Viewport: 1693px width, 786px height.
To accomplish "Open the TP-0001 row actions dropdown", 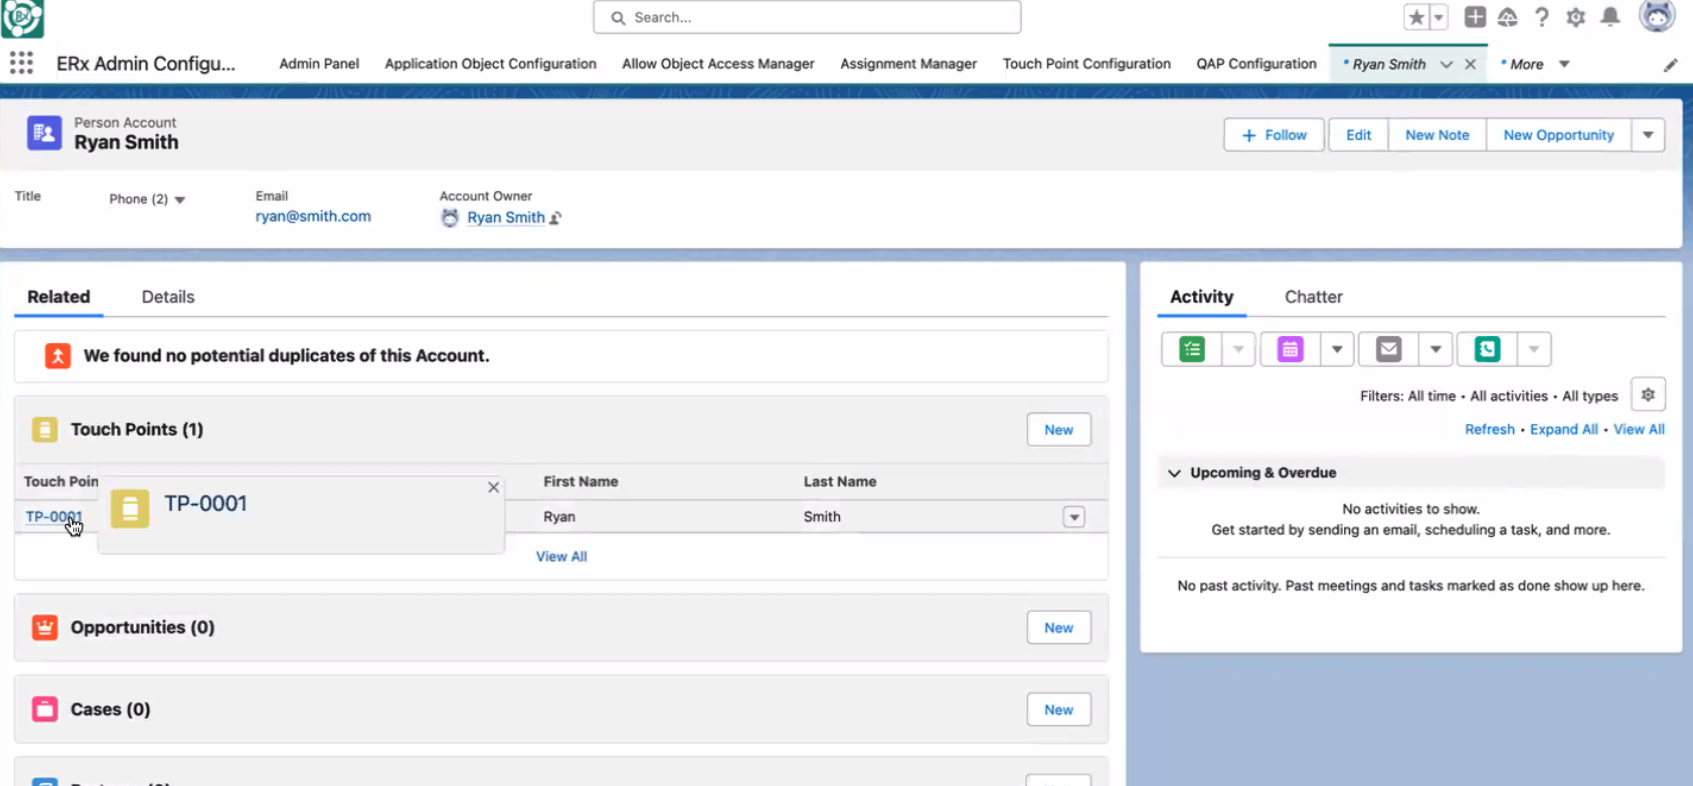I will point(1073,517).
